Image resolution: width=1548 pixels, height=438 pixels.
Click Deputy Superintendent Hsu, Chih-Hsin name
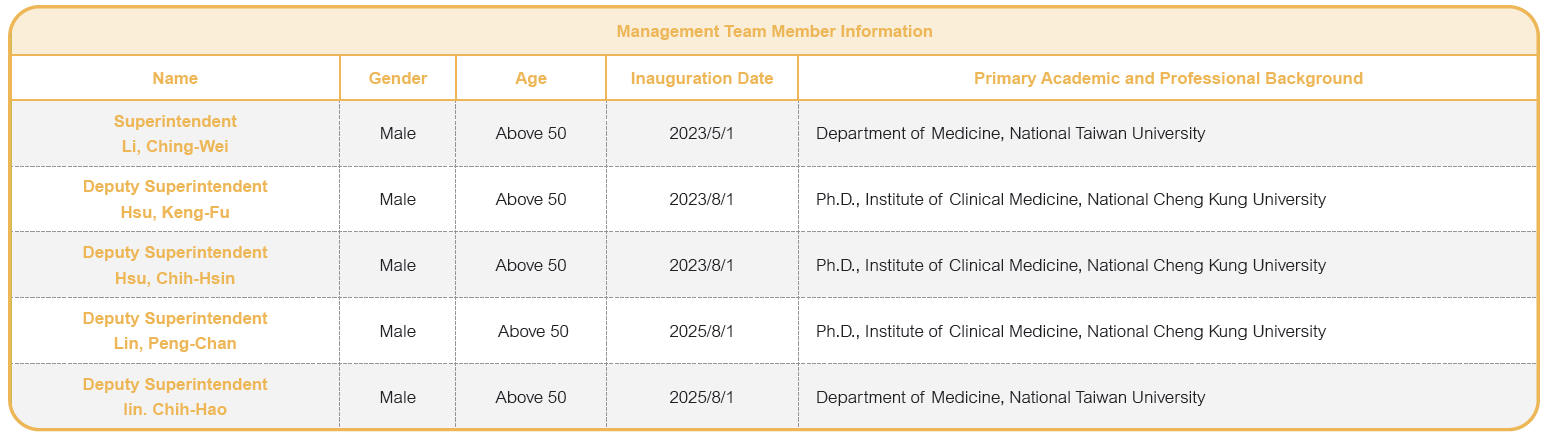175,265
